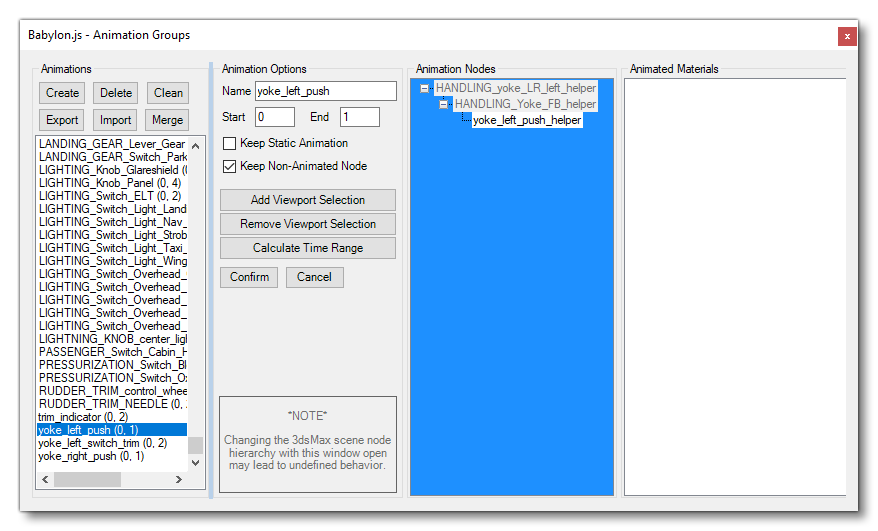Click Add Viewport Selection
The width and height of the screenshot is (878, 531).
[x=307, y=200]
